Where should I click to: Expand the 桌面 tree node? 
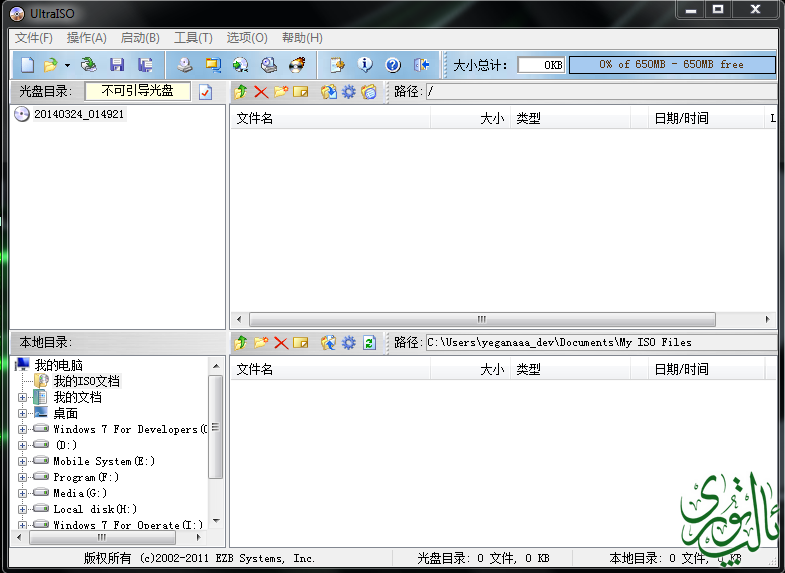(22, 413)
